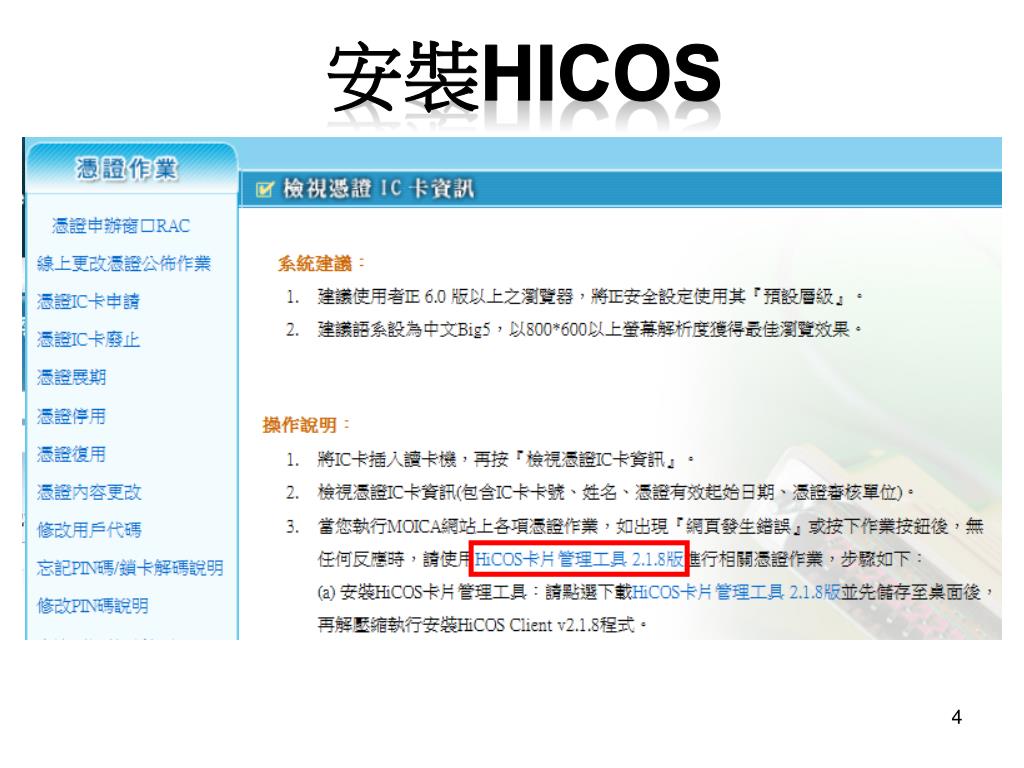Click 憑證作業 sidebar heading
This screenshot has height=768, width=1024.
pyautogui.click(x=127, y=168)
